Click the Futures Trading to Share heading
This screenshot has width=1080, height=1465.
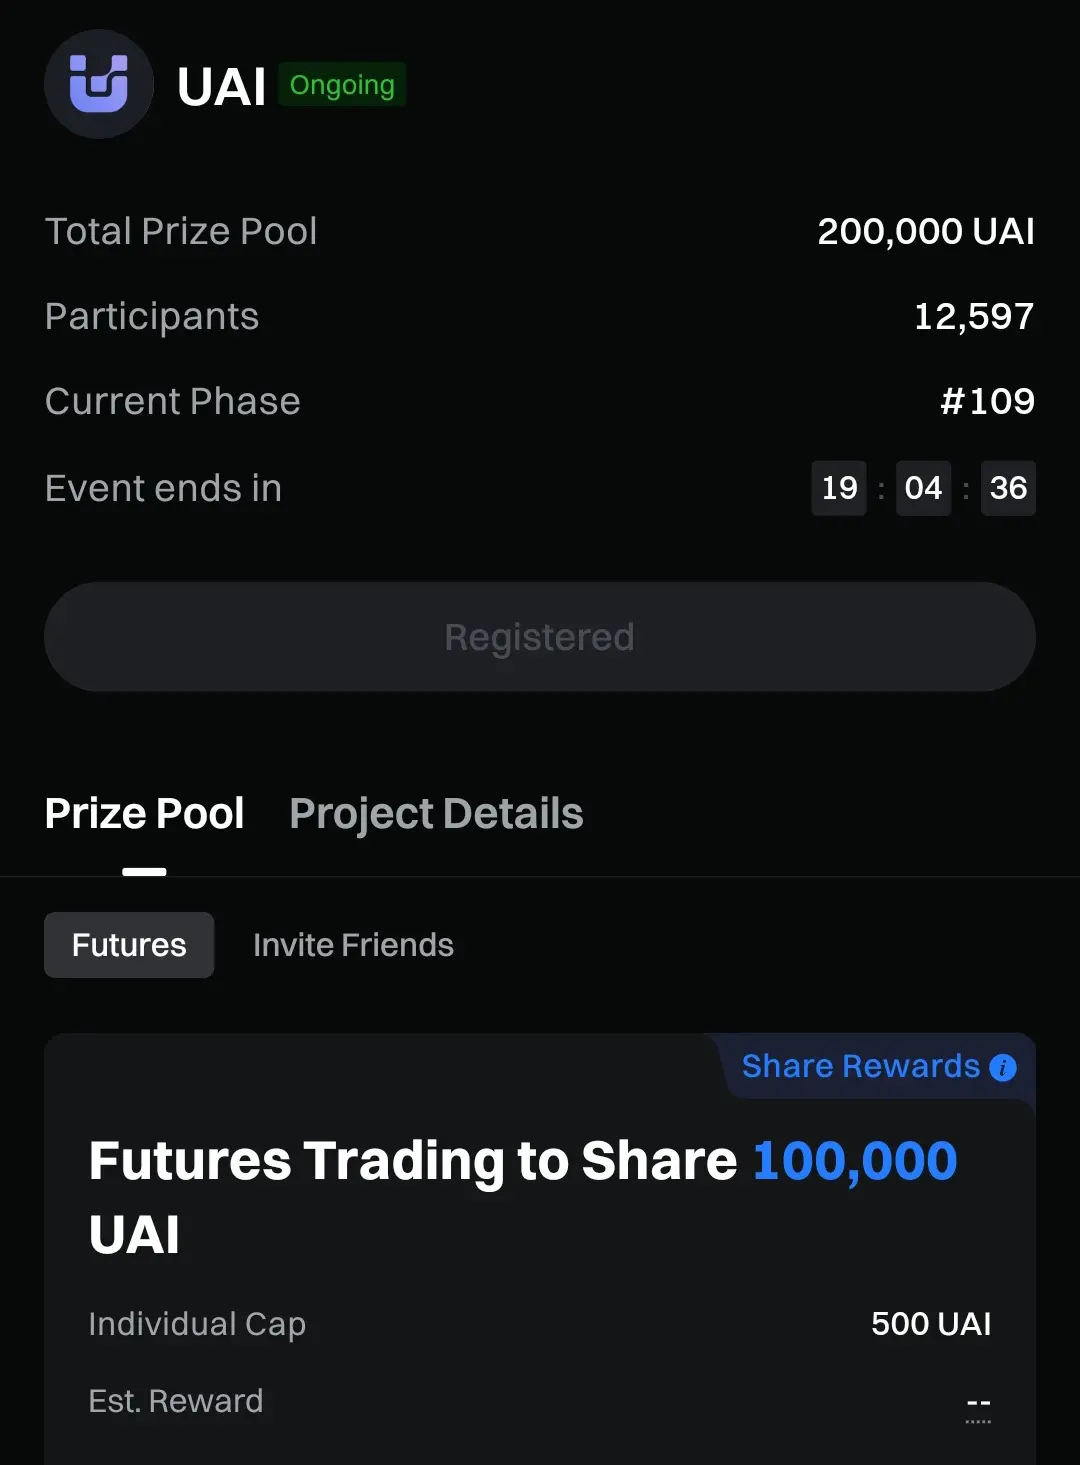coord(412,1161)
